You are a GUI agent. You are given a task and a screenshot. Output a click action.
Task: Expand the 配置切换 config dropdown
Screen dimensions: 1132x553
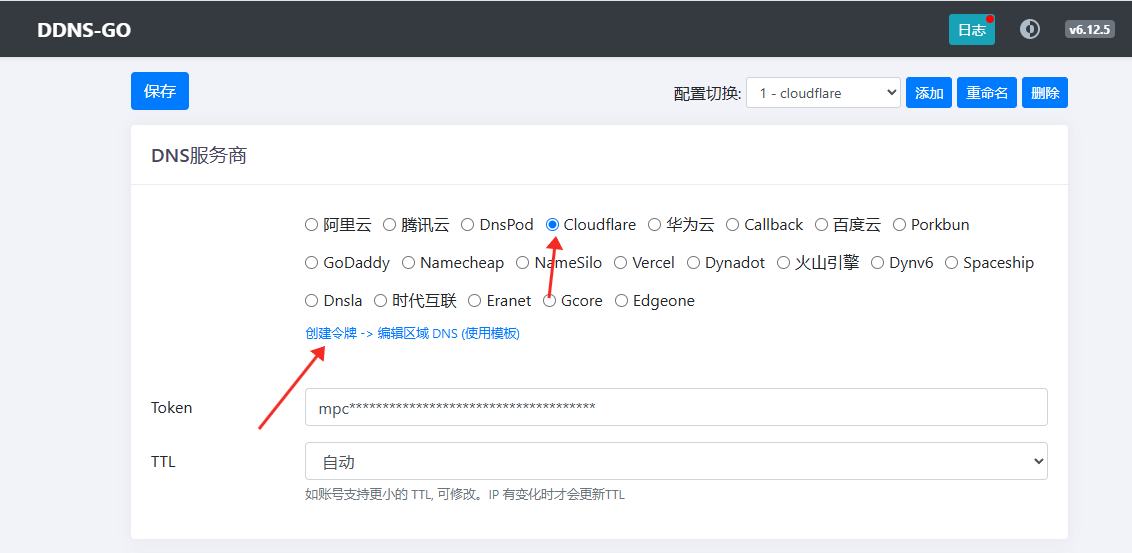[x=823, y=93]
